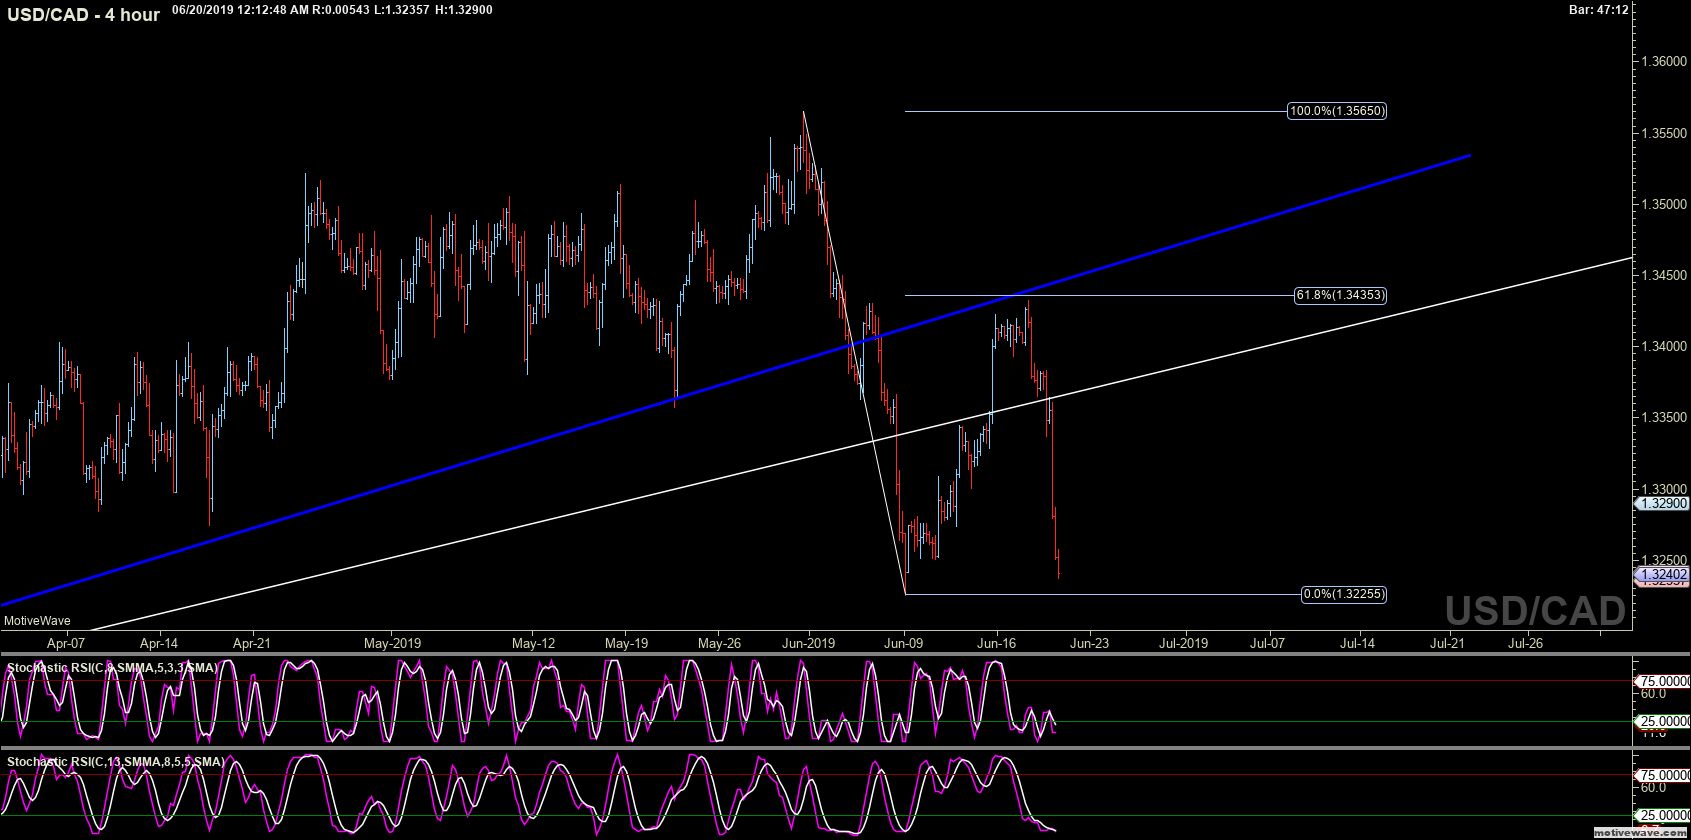
Task: Select the "Bar: 47:12" countdown text
Action: pos(1598,10)
